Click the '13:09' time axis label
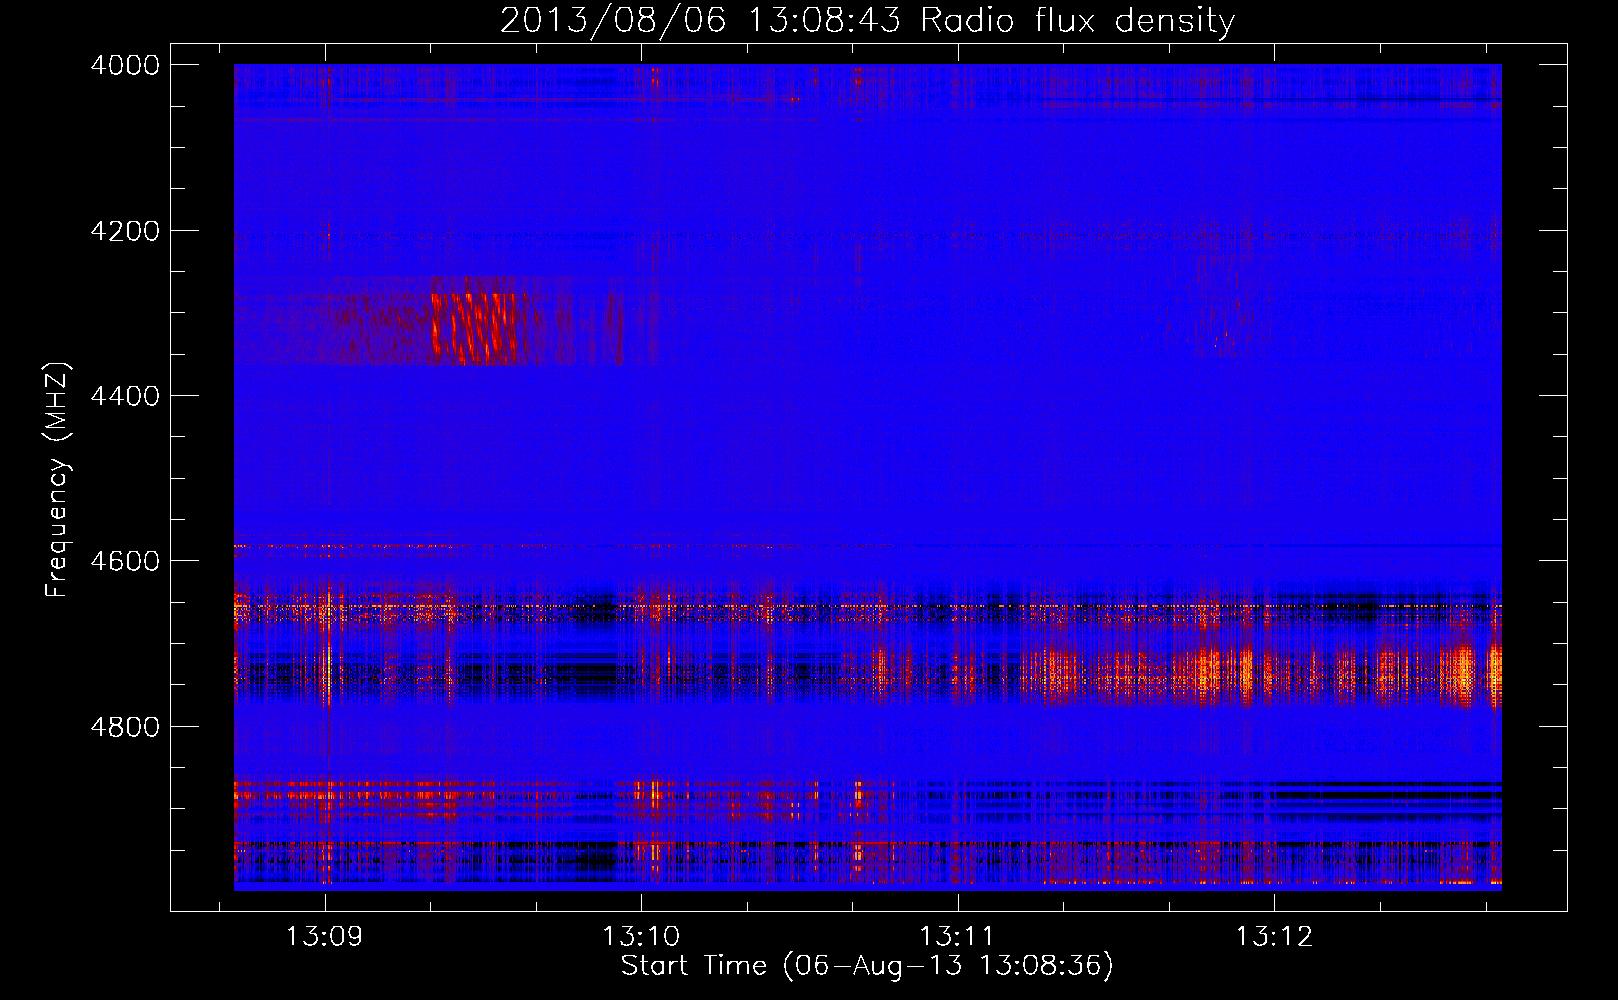This screenshot has height=1000, width=1618. pos(324,937)
